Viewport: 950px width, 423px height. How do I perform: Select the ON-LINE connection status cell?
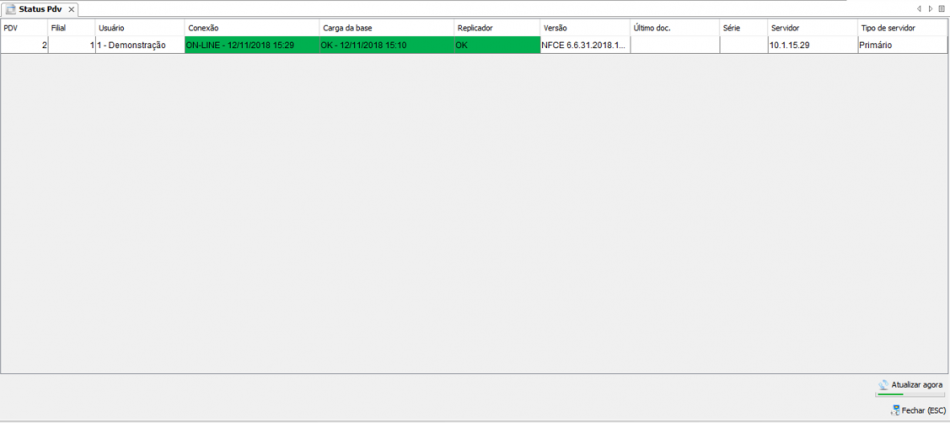251,45
